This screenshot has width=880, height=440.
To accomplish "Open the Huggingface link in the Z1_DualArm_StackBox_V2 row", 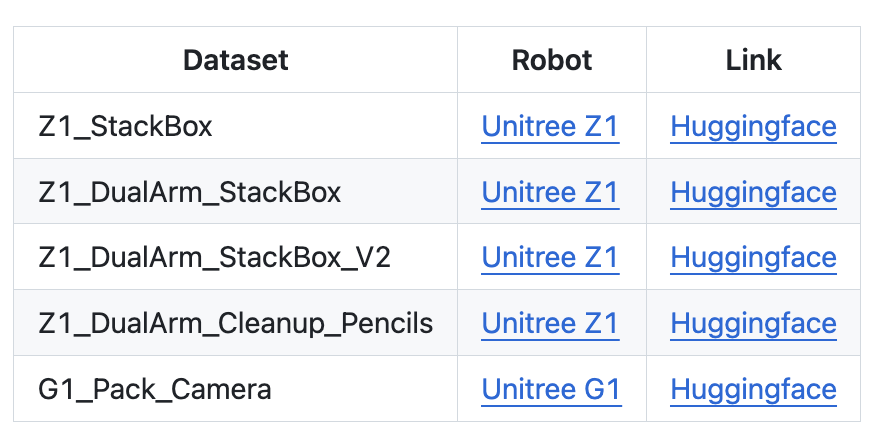I will [x=753, y=258].
